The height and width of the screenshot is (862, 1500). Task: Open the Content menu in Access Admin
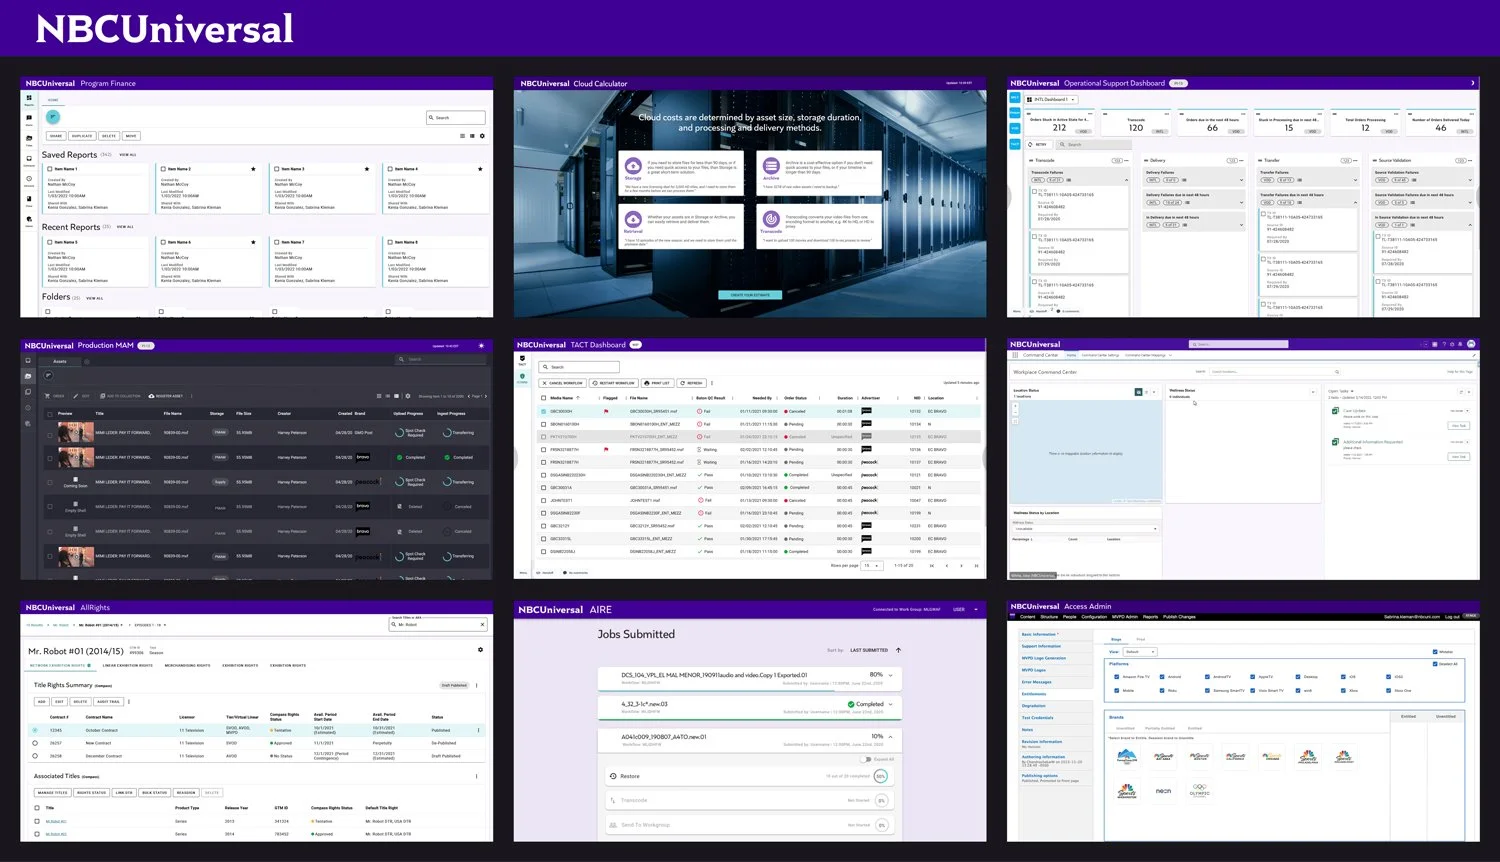pyautogui.click(x=1027, y=617)
